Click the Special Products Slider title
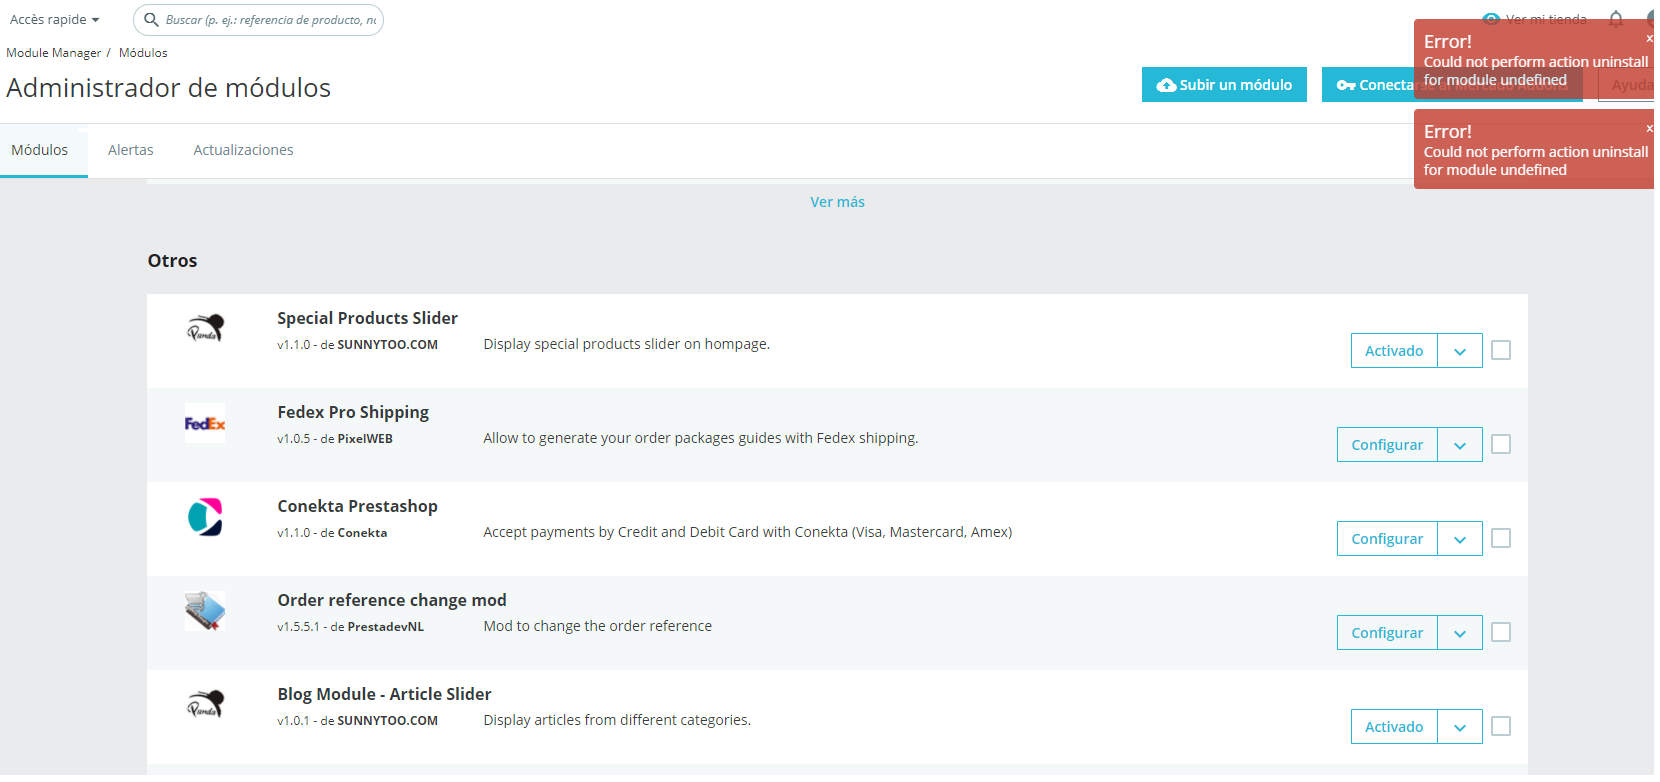This screenshot has height=782, width=1660. point(367,318)
